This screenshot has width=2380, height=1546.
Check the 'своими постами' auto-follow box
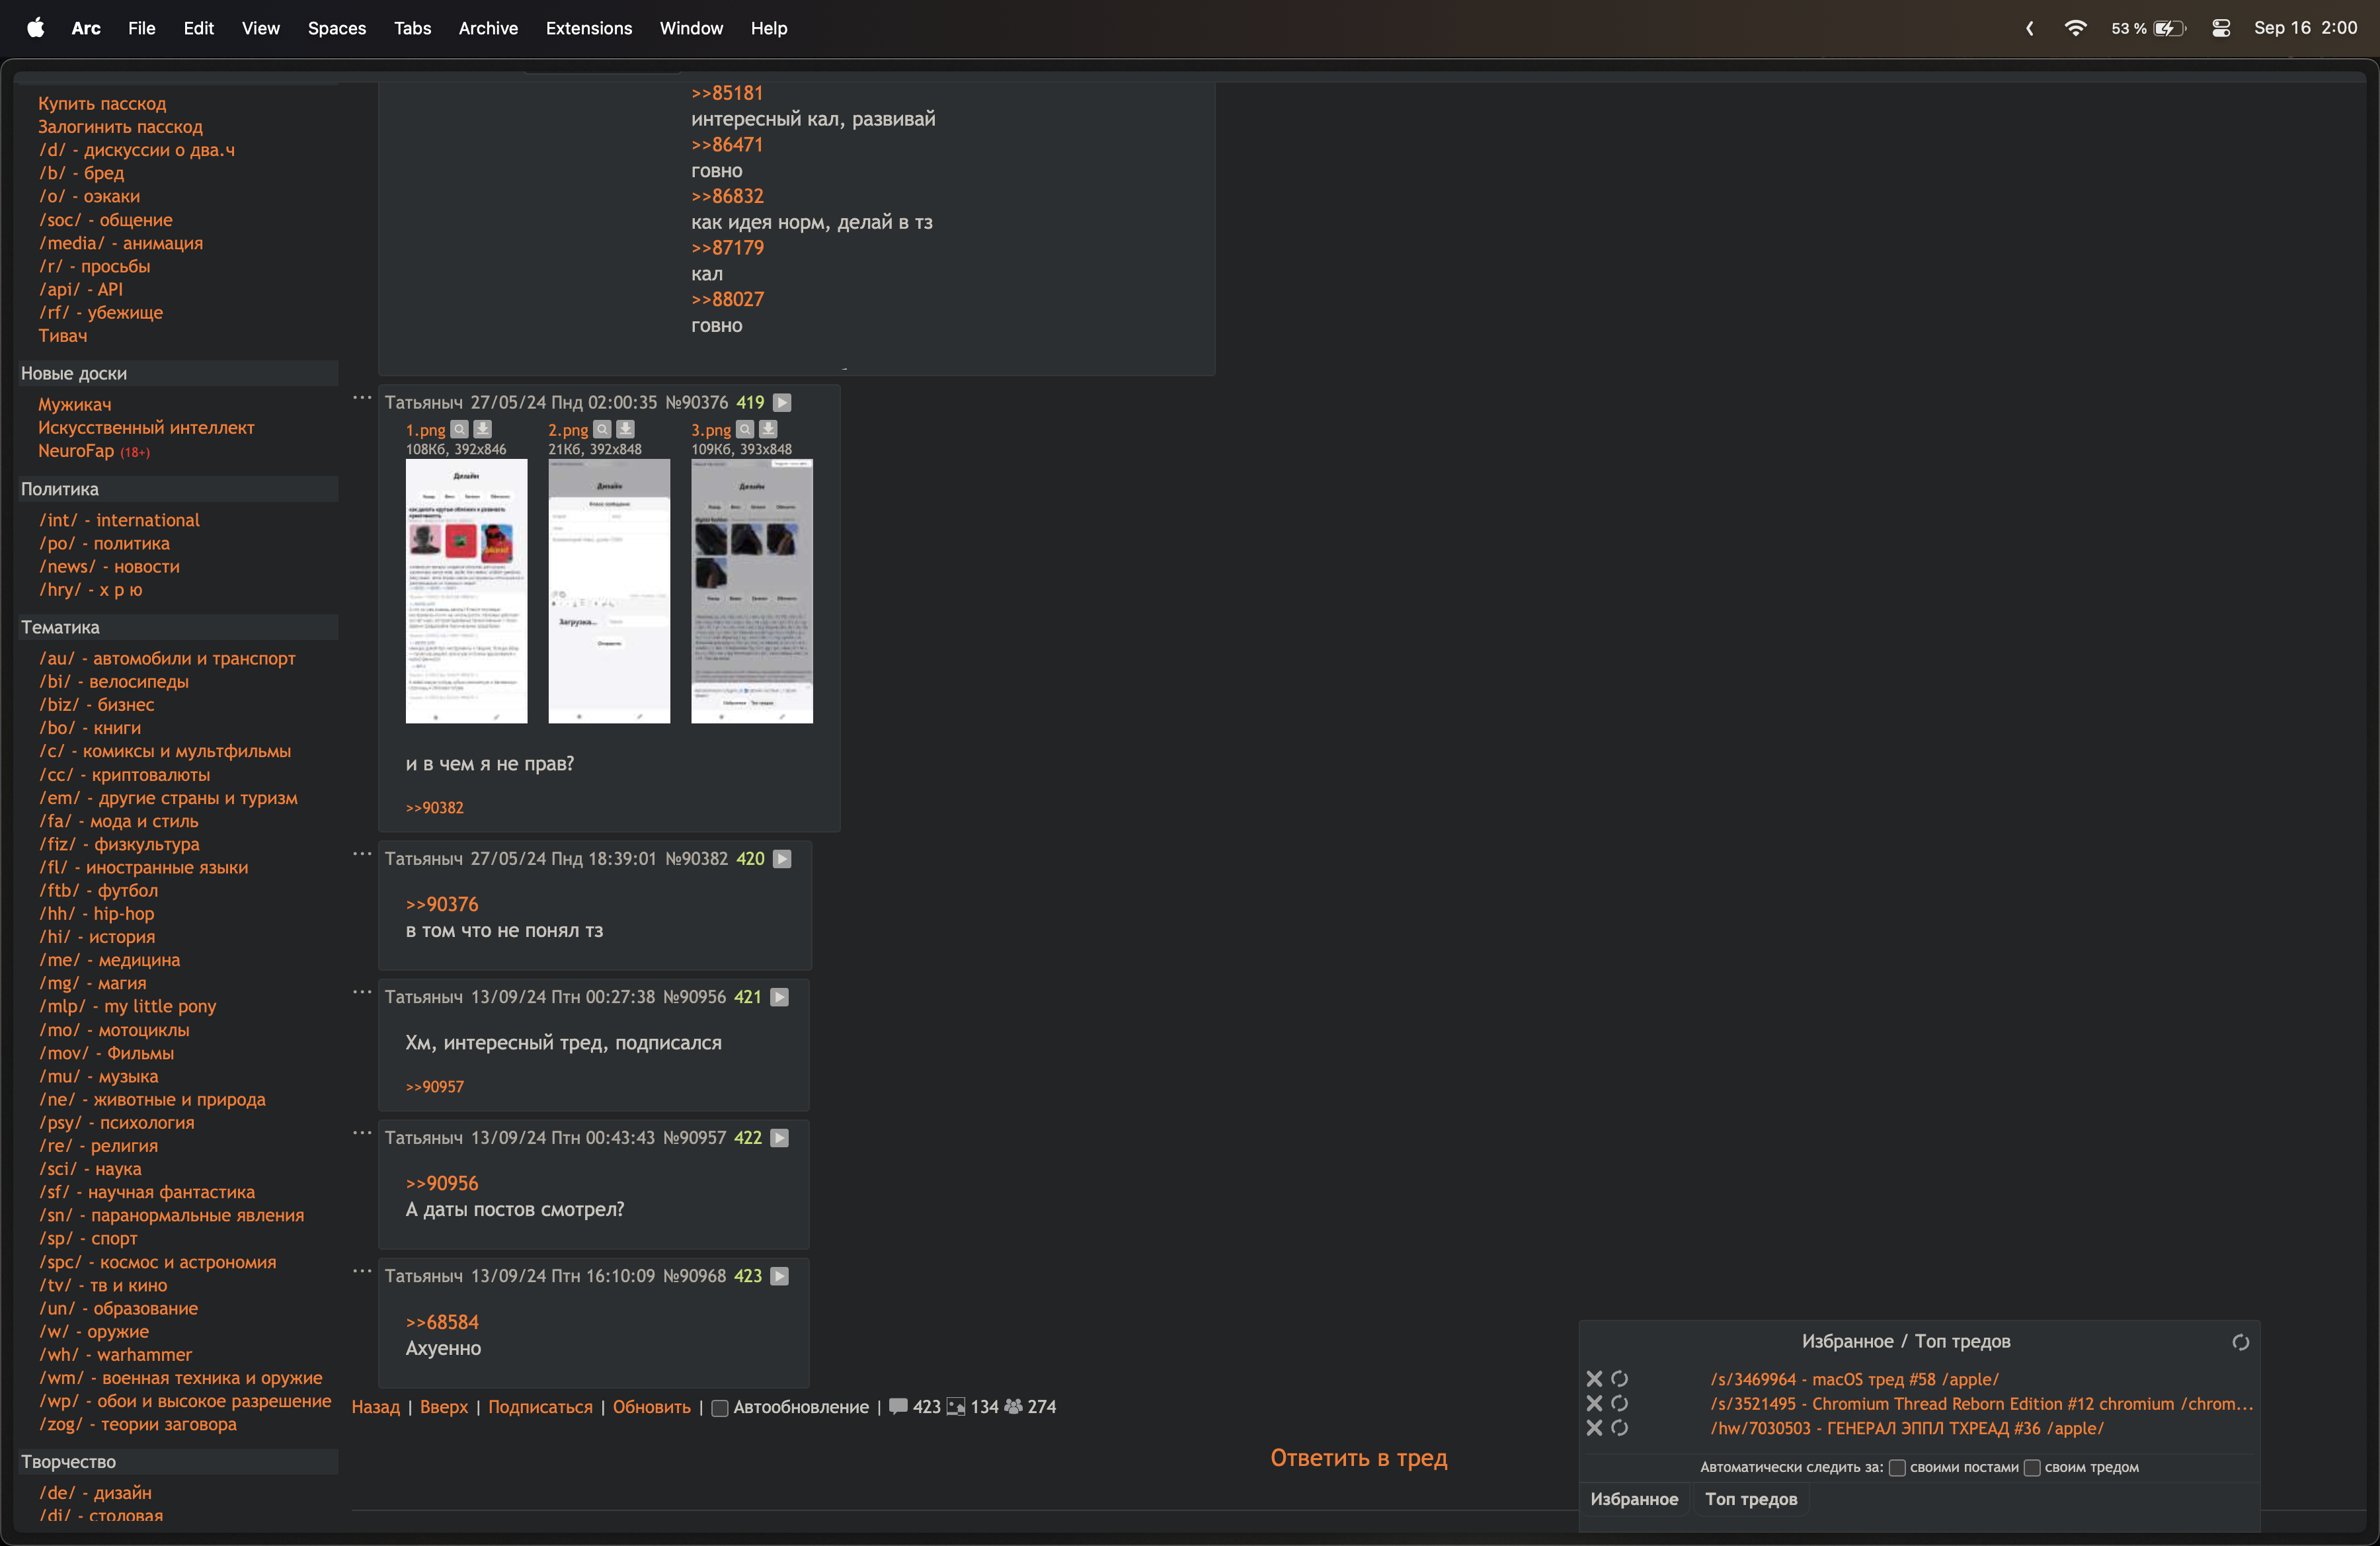coord(1897,1468)
